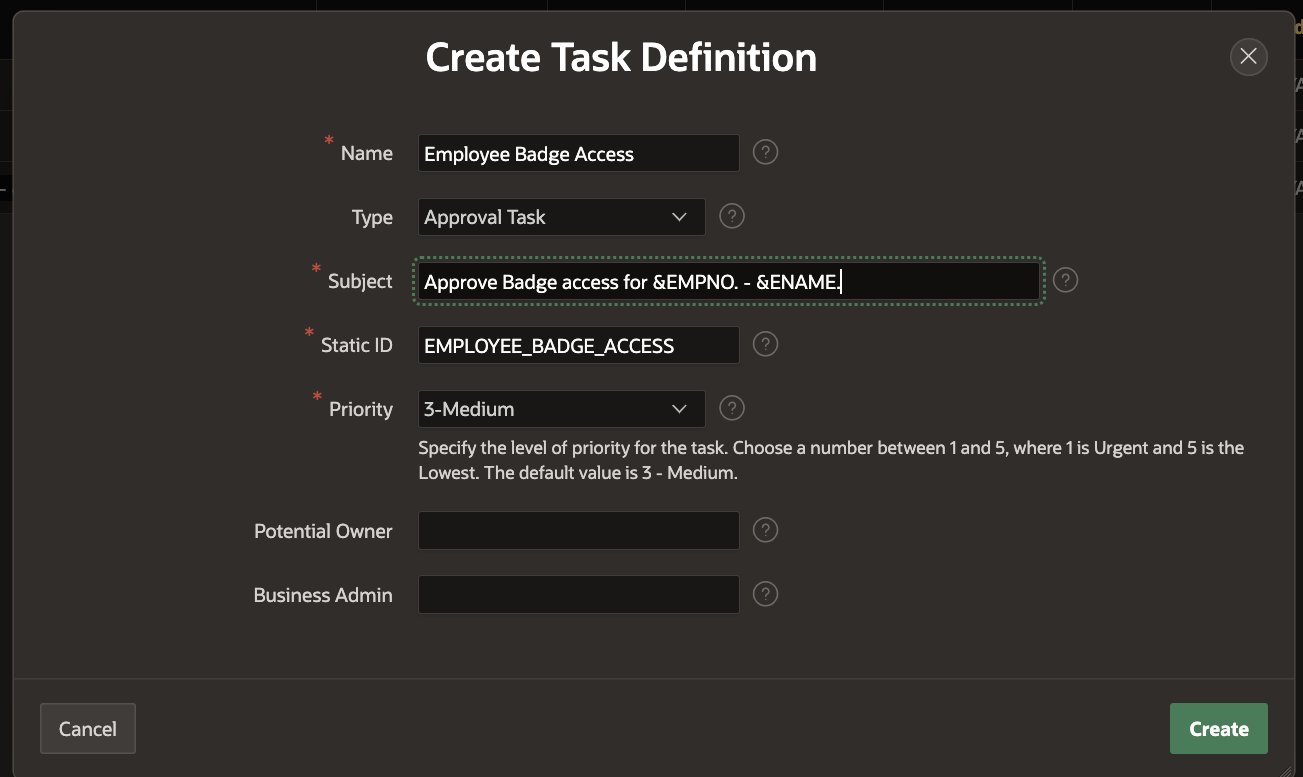Expand the Priority dropdown showing 3-Medium
This screenshot has width=1303, height=777.
(560, 409)
